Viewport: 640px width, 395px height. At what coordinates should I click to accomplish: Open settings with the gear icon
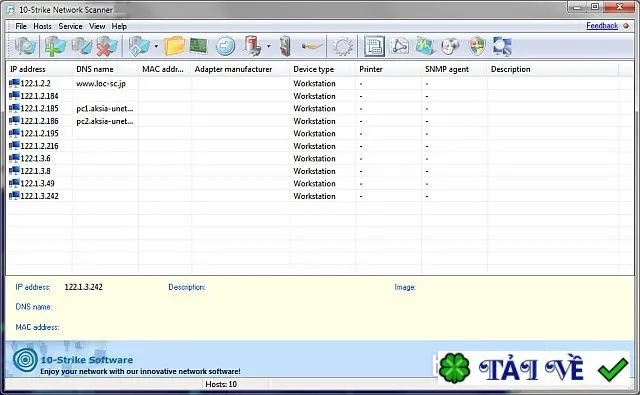[342, 46]
